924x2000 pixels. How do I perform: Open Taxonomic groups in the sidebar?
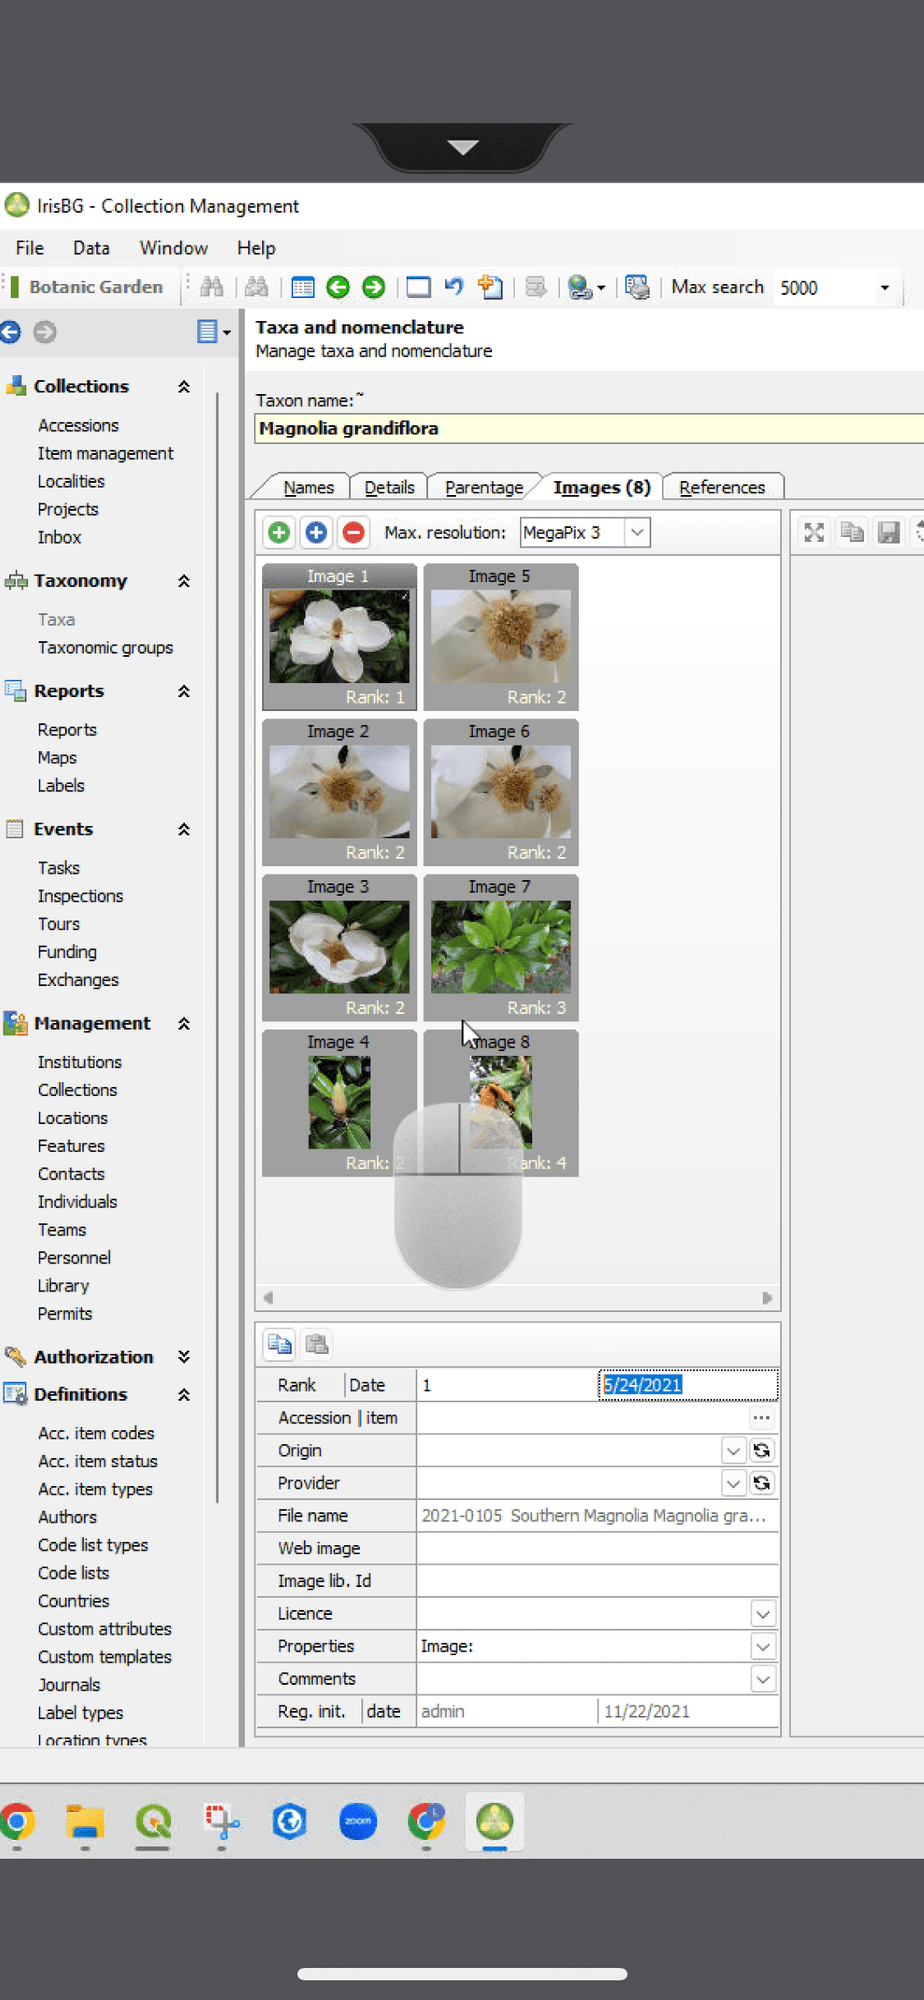point(105,648)
